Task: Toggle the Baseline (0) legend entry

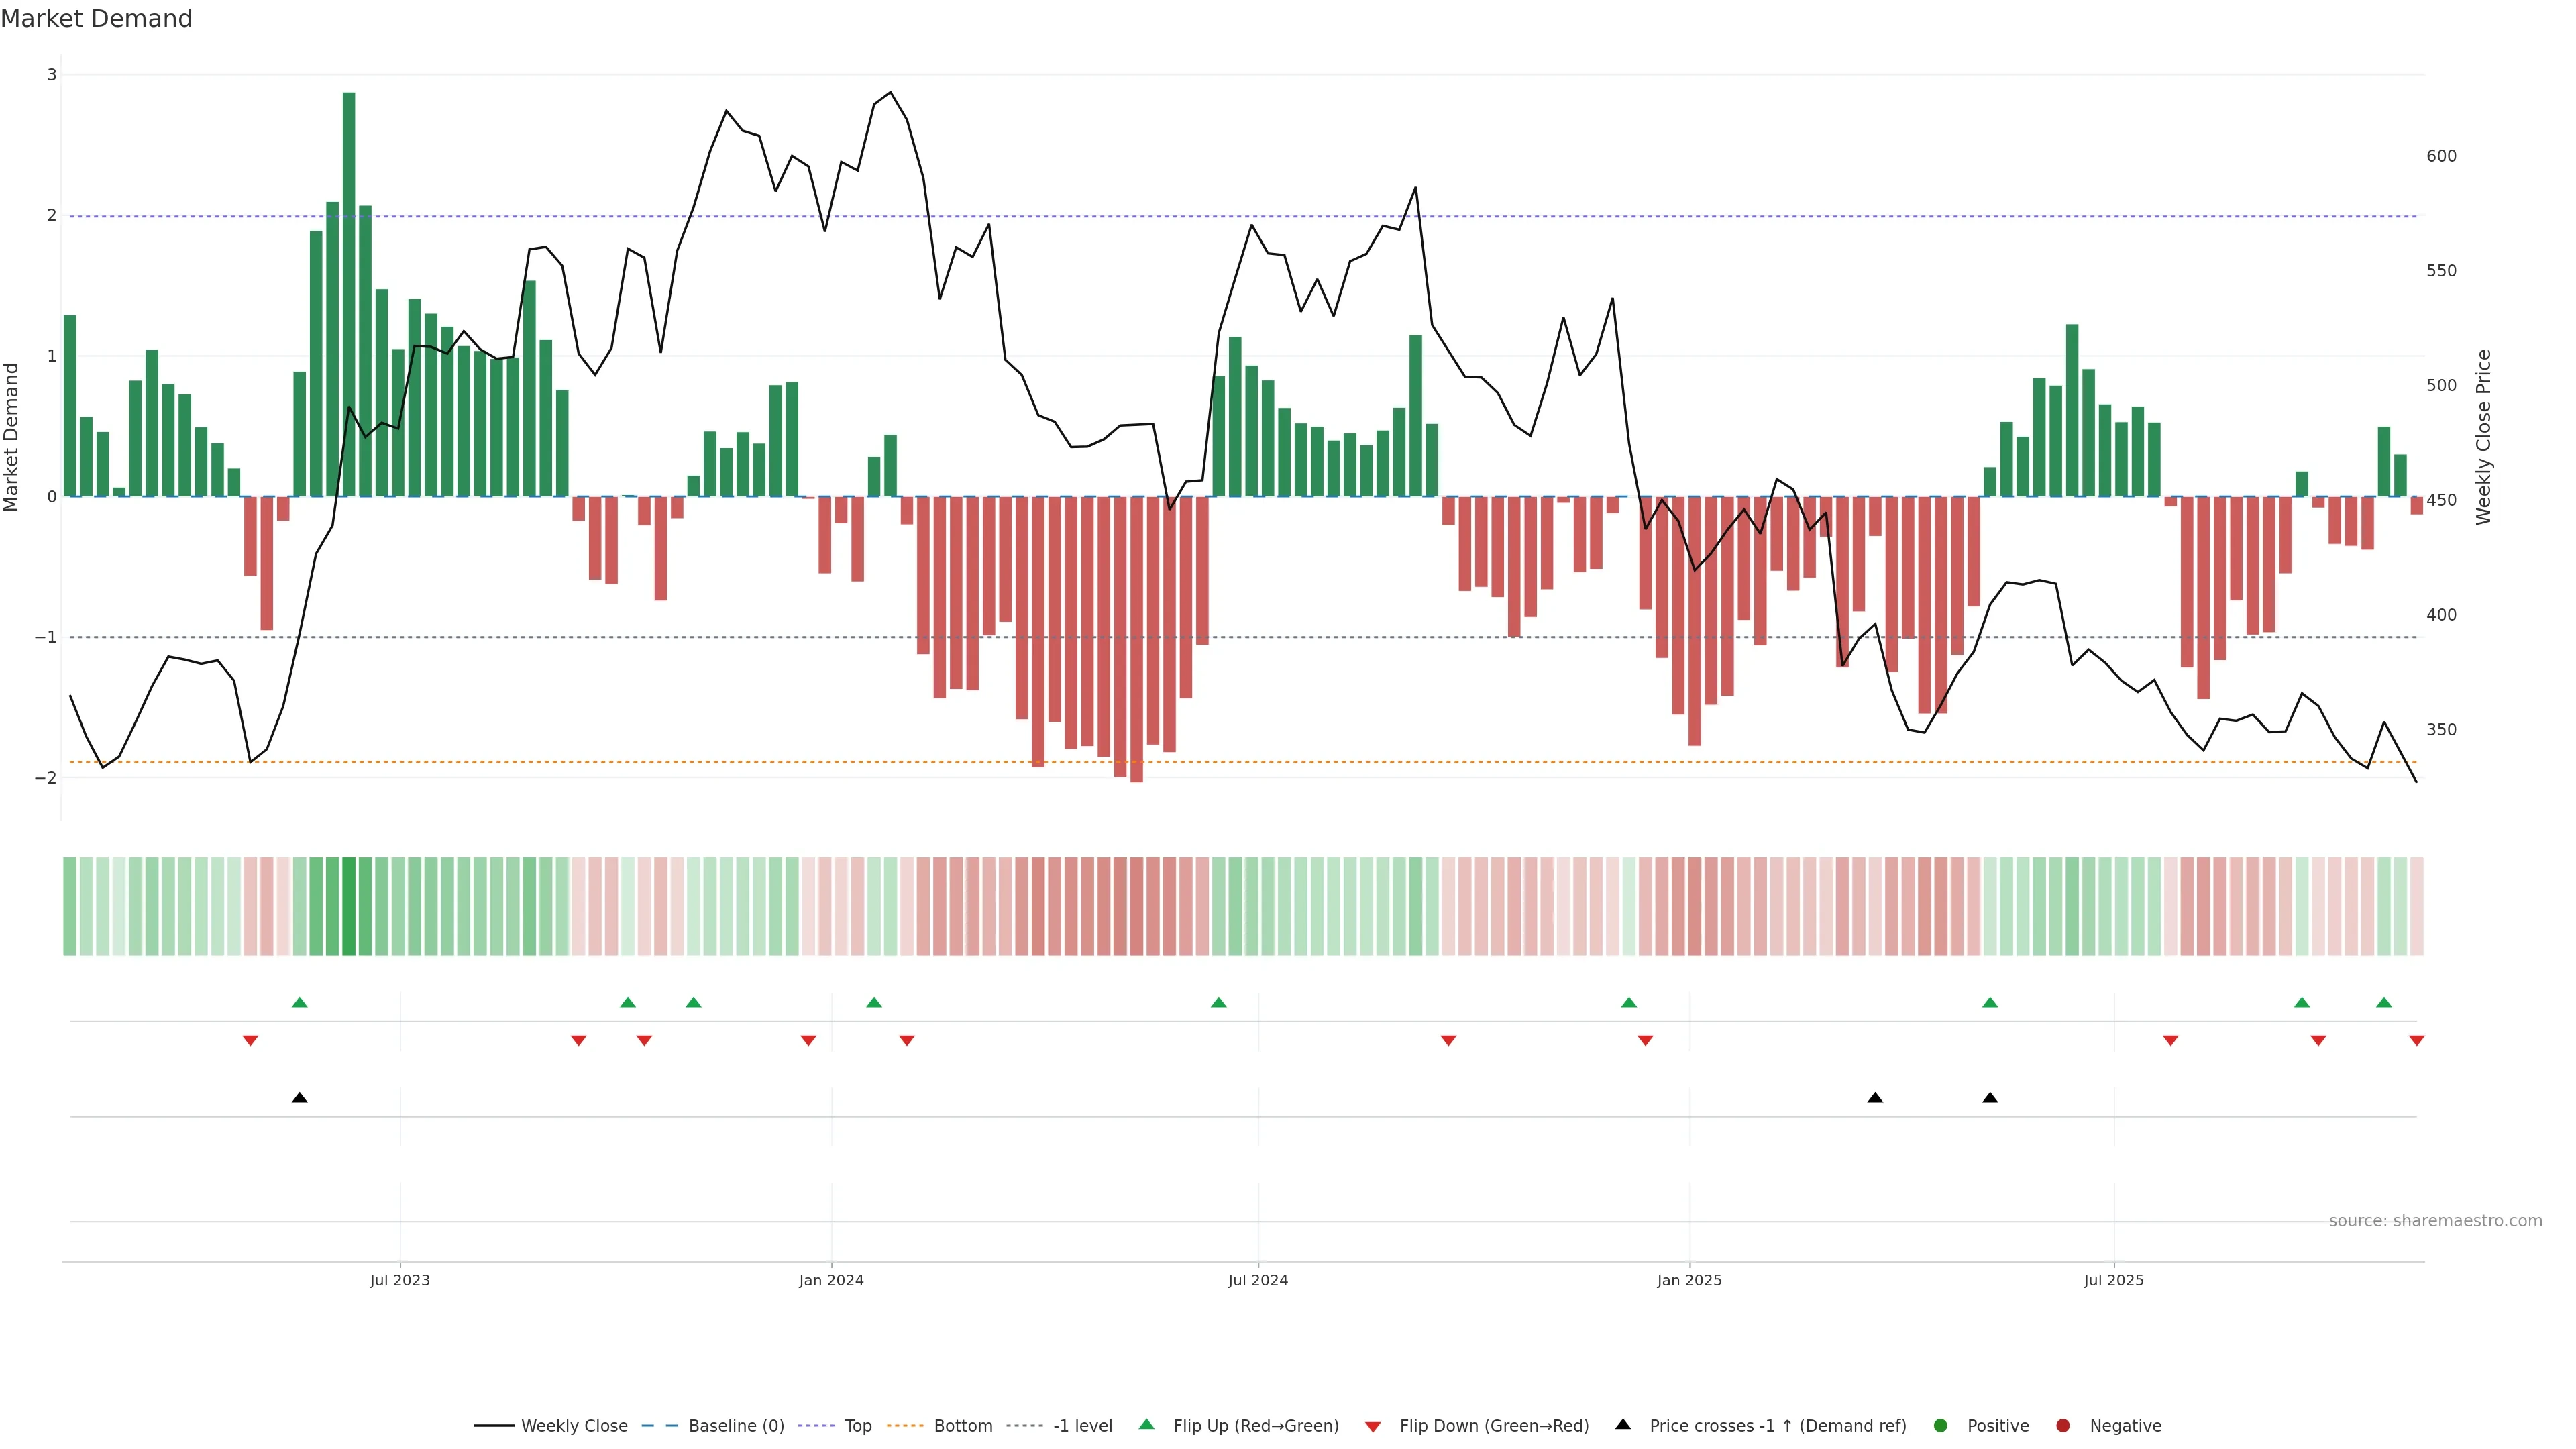Action: tap(736, 1425)
